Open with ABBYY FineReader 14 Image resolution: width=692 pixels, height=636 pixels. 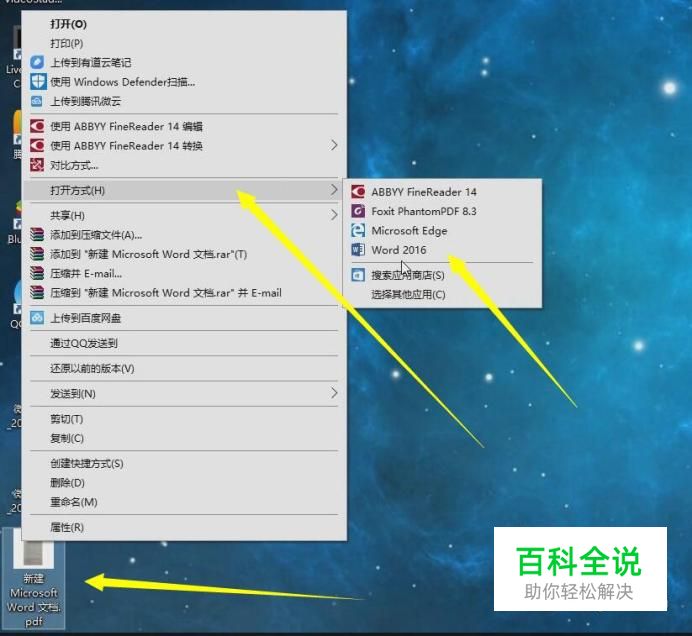442,192
